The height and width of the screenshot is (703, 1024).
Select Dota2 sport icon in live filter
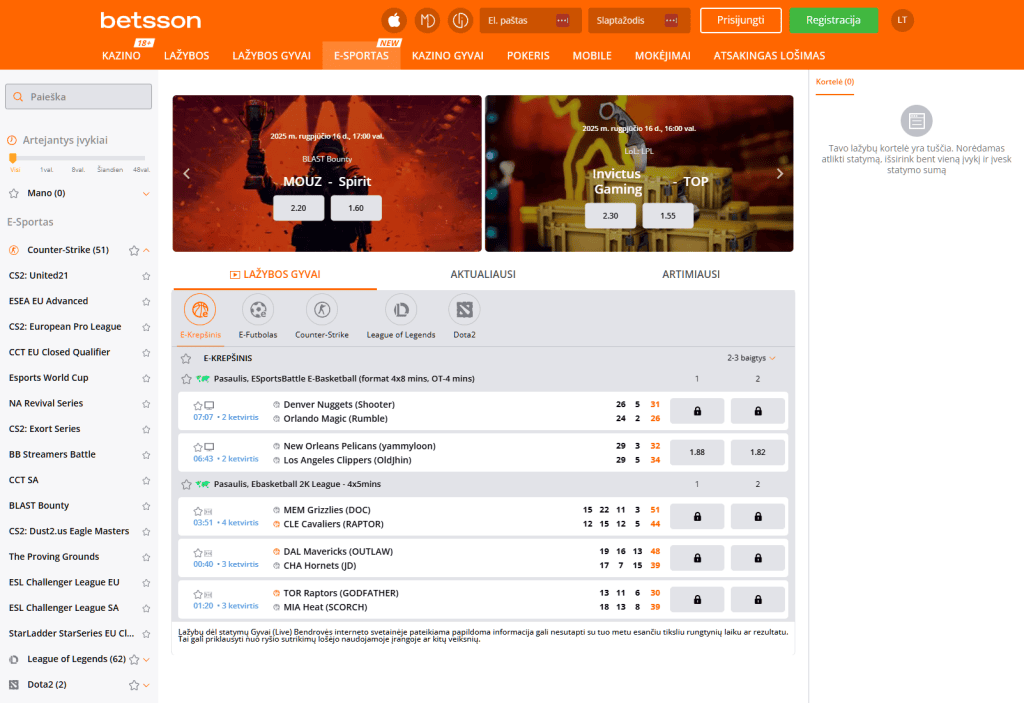click(464, 310)
